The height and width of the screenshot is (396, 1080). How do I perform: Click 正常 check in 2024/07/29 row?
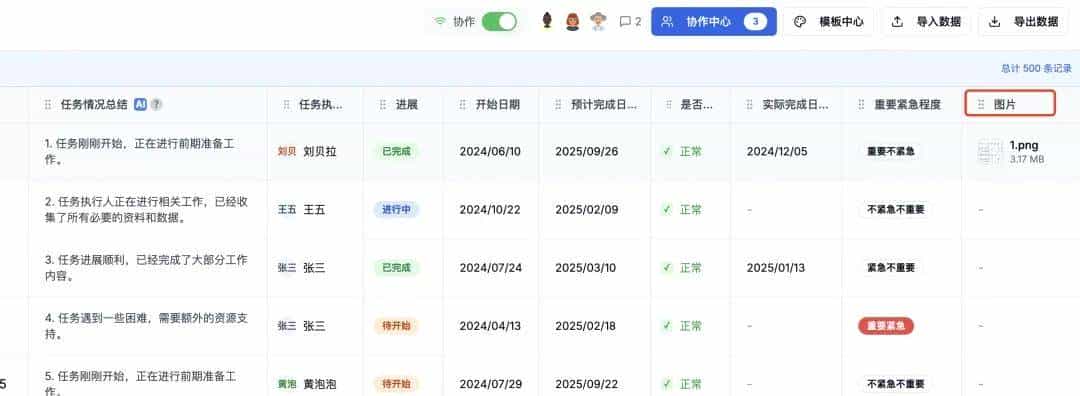(682, 384)
